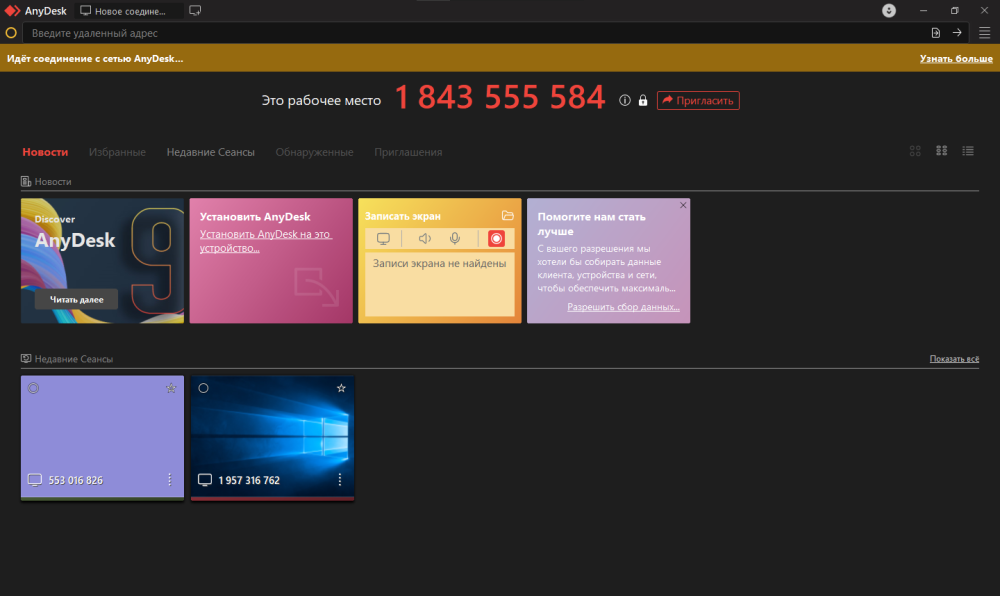The image size is (1000, 596).
Task: Click the Пригласить button
Action: 698,100
